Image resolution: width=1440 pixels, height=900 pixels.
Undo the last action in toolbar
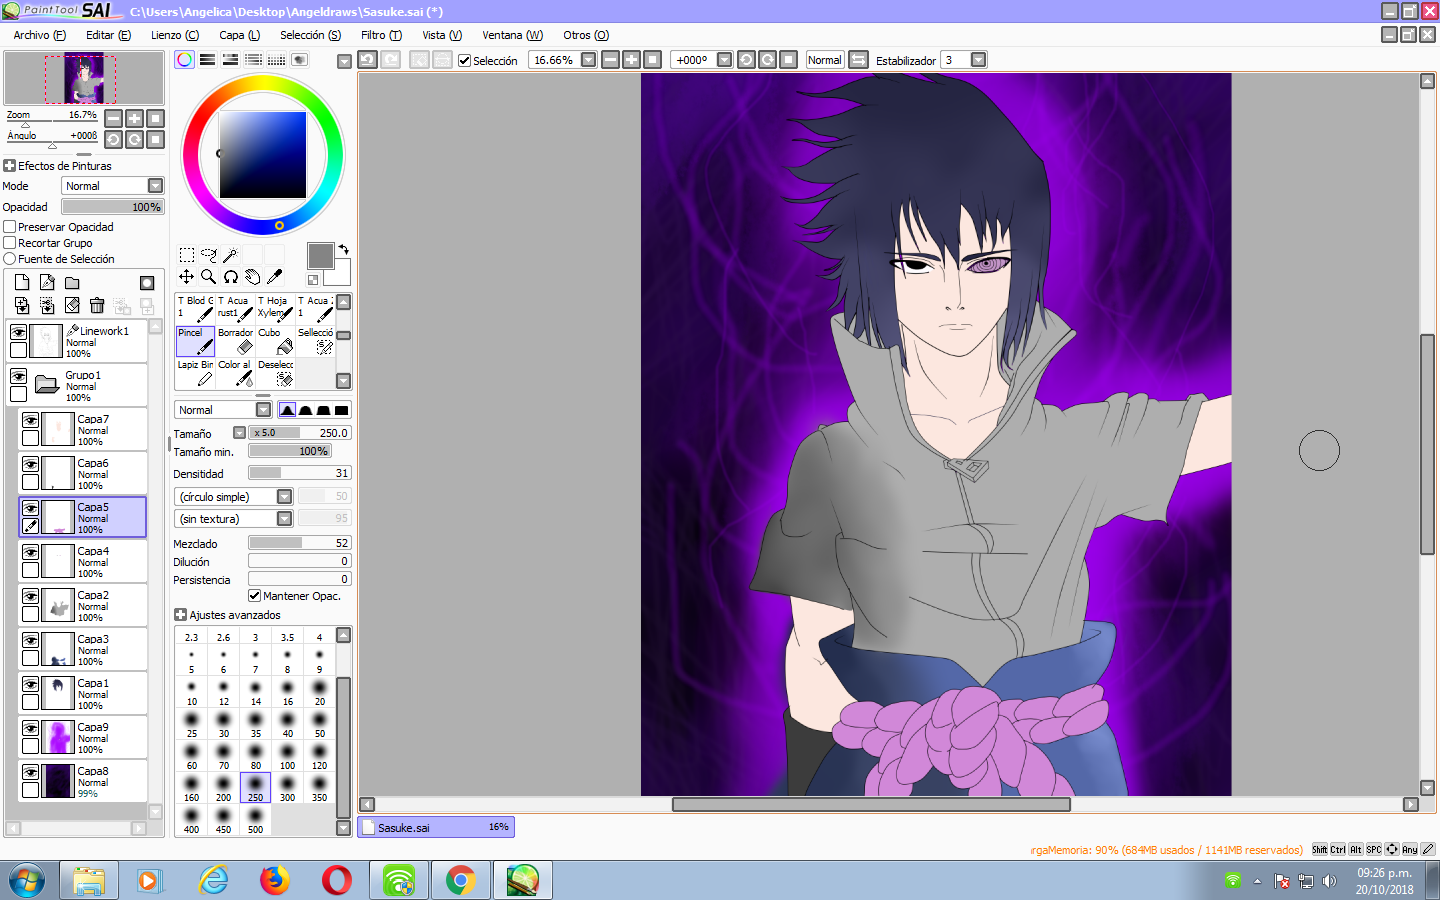(x=367, y=60)
